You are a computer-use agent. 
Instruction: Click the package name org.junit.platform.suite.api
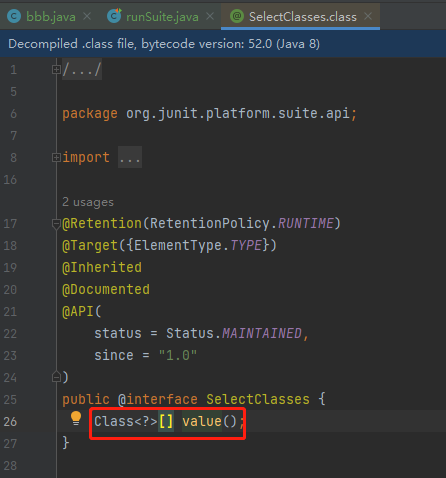pyautogui.click(x=238, y=114)
